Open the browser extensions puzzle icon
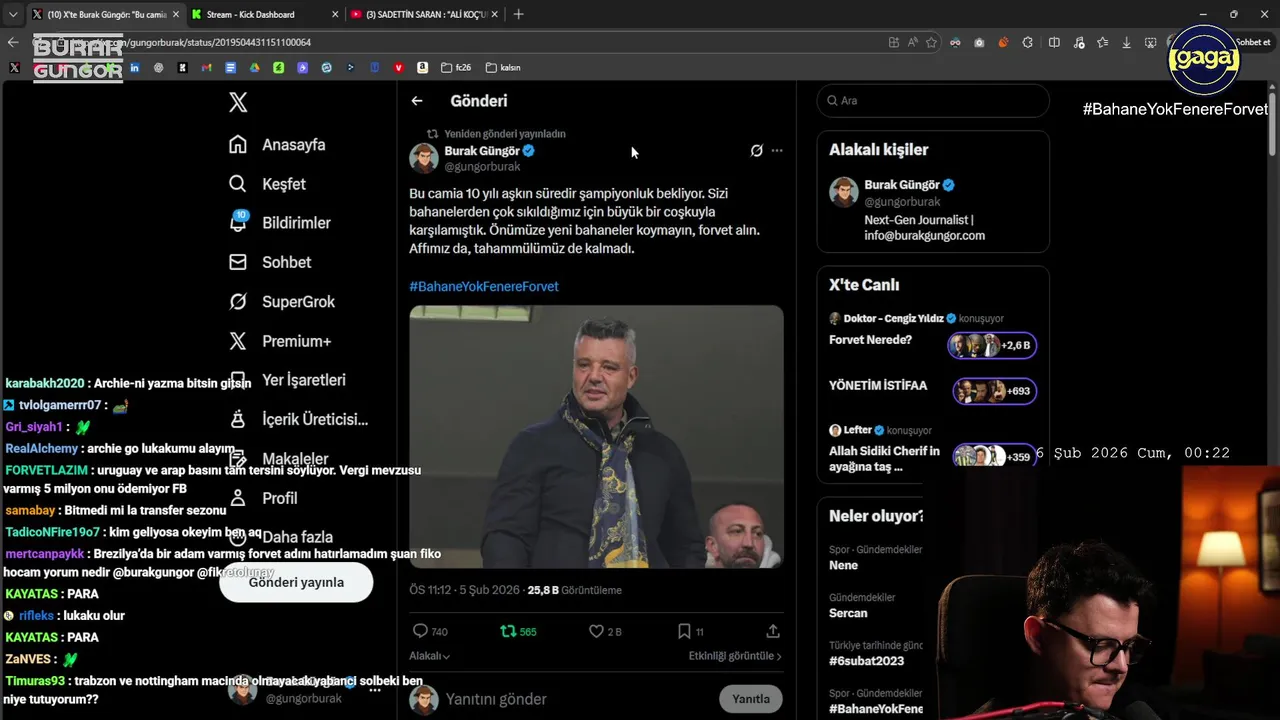Image resolution: width=1280 pixels, height=720 pixels. (1027, 42)
